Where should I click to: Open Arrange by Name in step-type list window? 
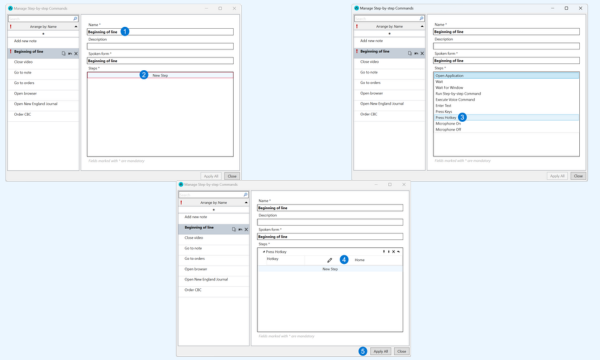(x=390, y=26)
